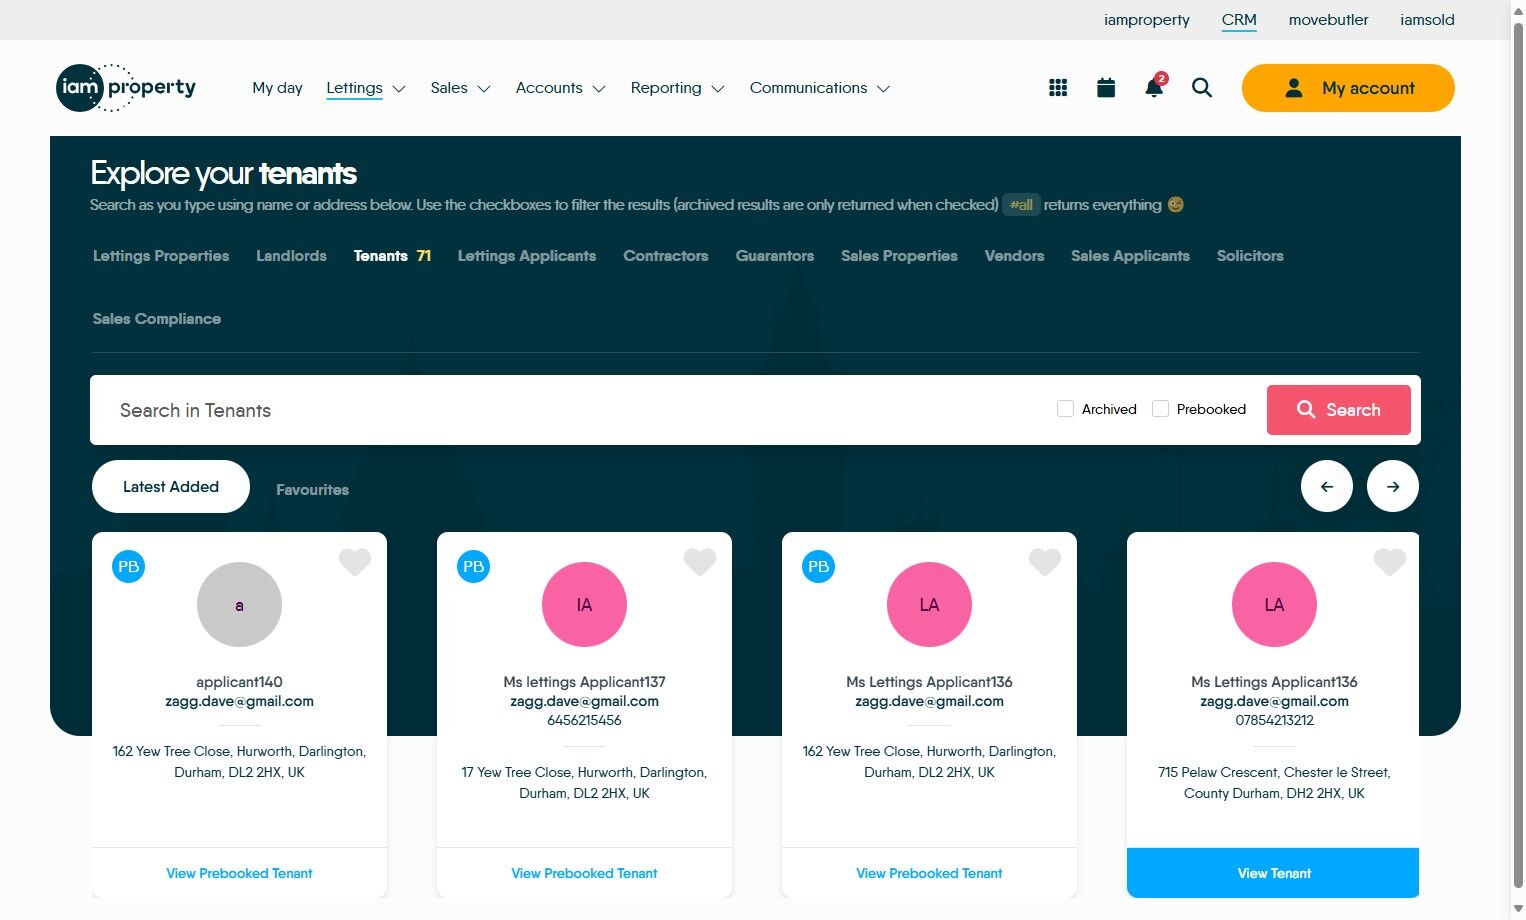
Task: Open the apps grid icon
Action: (x=1058, y=88)
